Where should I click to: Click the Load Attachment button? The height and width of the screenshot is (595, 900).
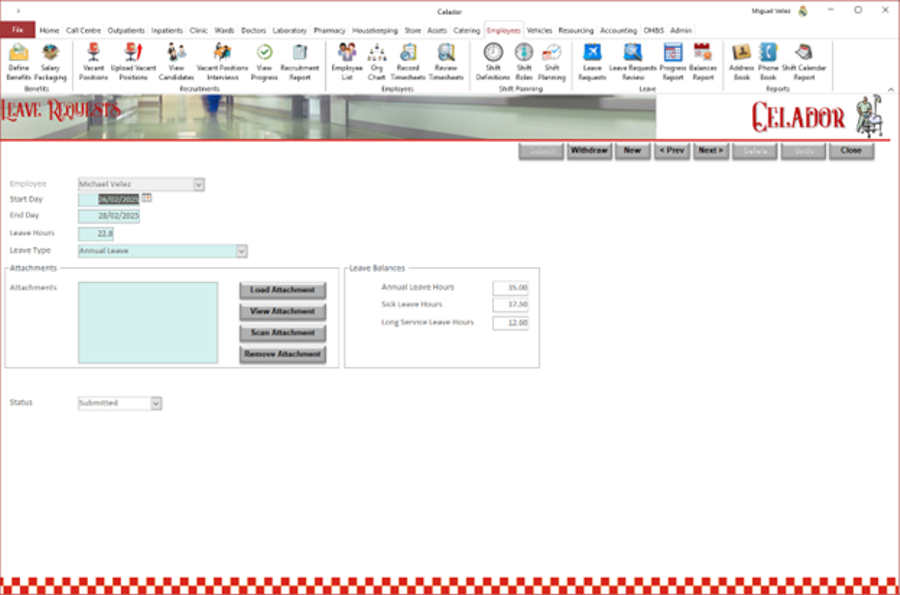(283, 290)
